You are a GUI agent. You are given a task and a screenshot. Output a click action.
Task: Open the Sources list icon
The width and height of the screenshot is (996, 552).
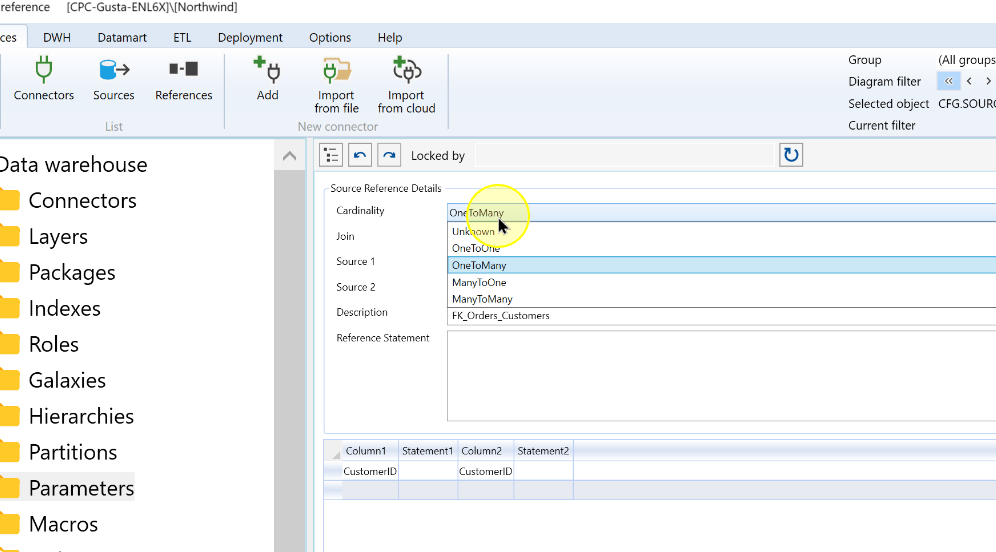114,79
